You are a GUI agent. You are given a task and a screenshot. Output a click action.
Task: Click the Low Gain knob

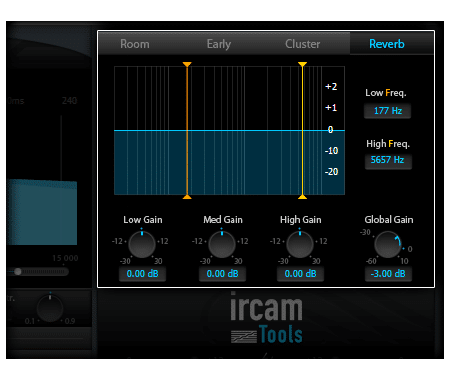coord(142,244)
